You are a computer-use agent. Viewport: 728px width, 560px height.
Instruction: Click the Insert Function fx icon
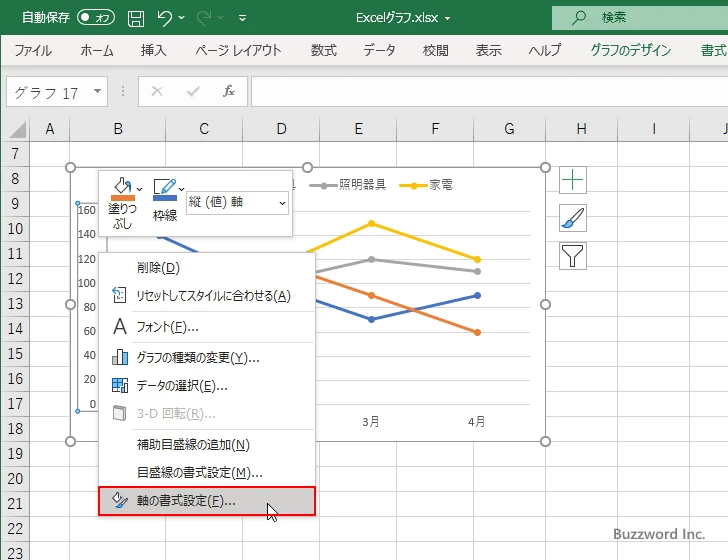[x=229, y=91]
